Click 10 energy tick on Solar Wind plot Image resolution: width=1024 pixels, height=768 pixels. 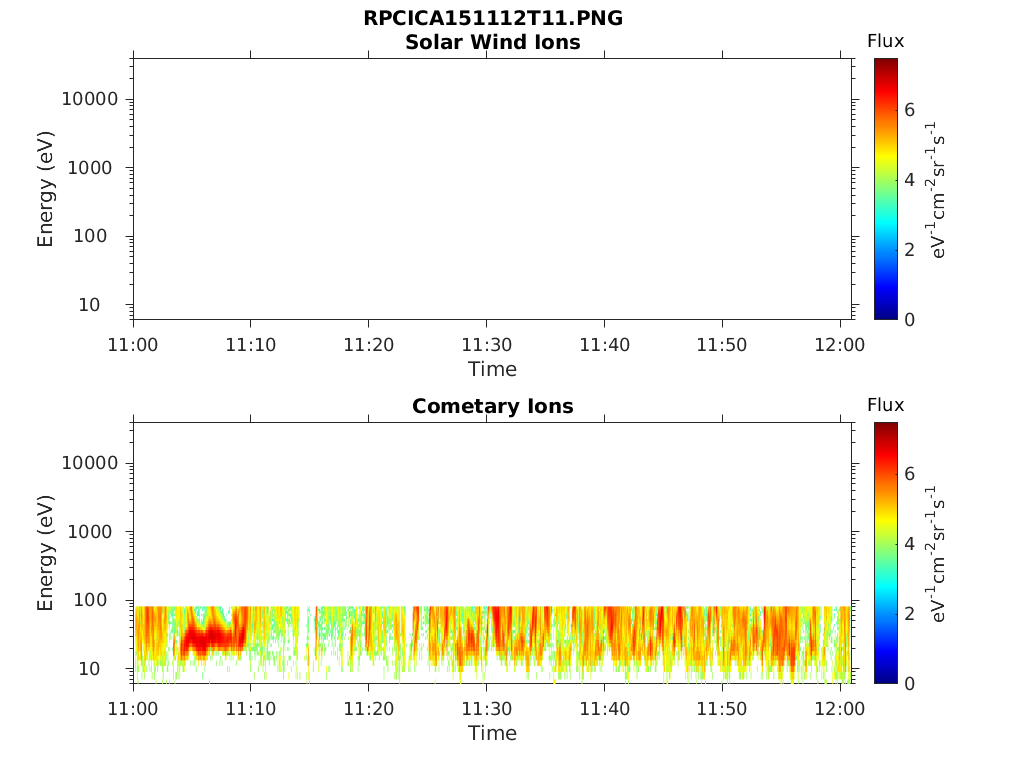[x=89, y=305]
